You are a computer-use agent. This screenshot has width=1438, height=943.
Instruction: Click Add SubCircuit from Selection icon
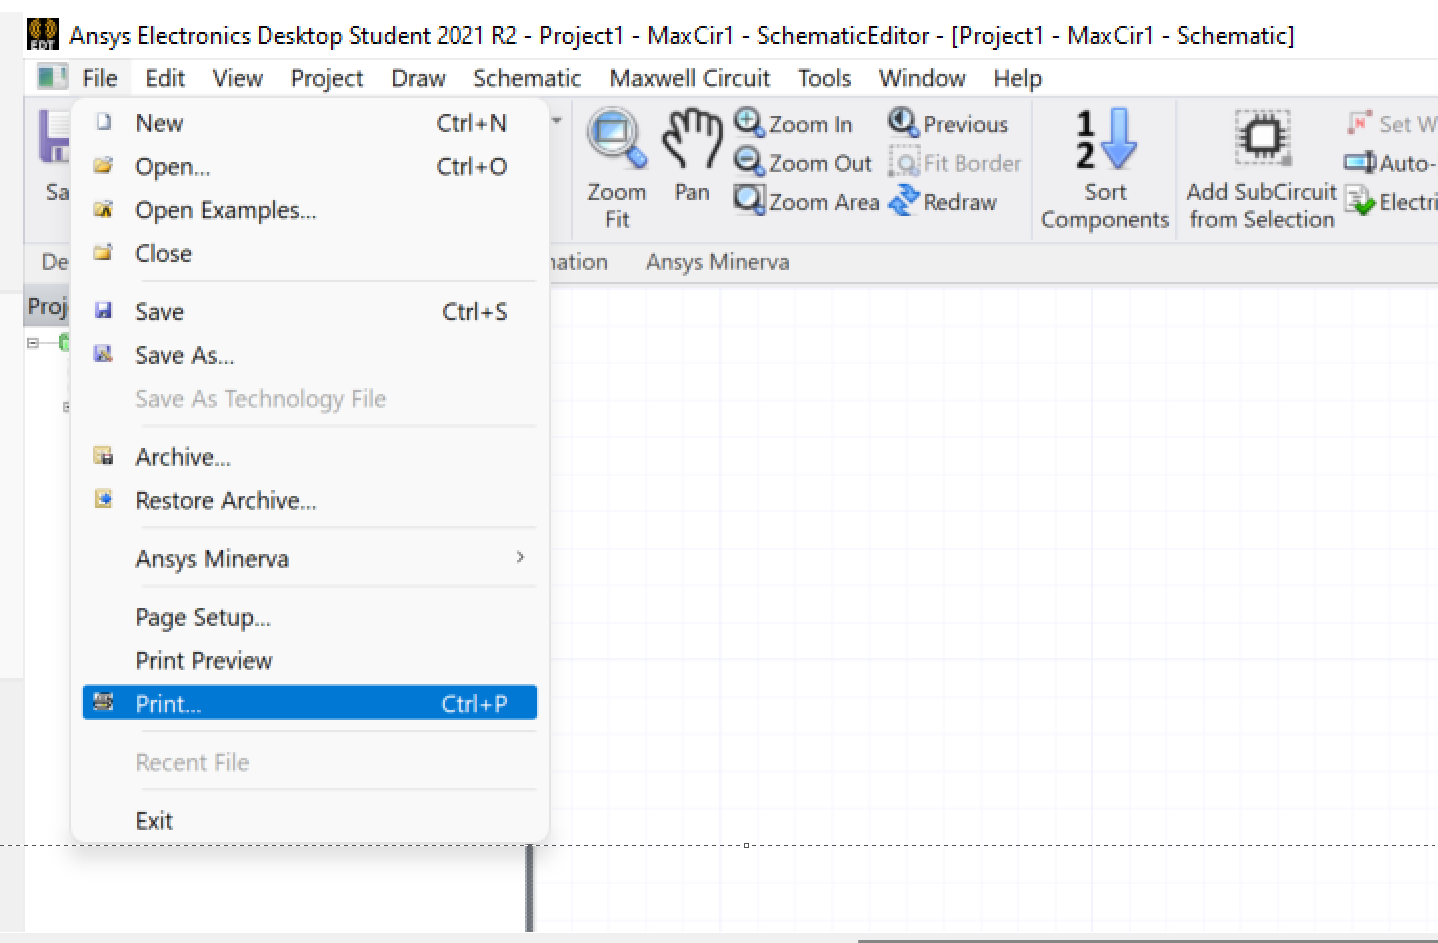tap(1262, 138)
